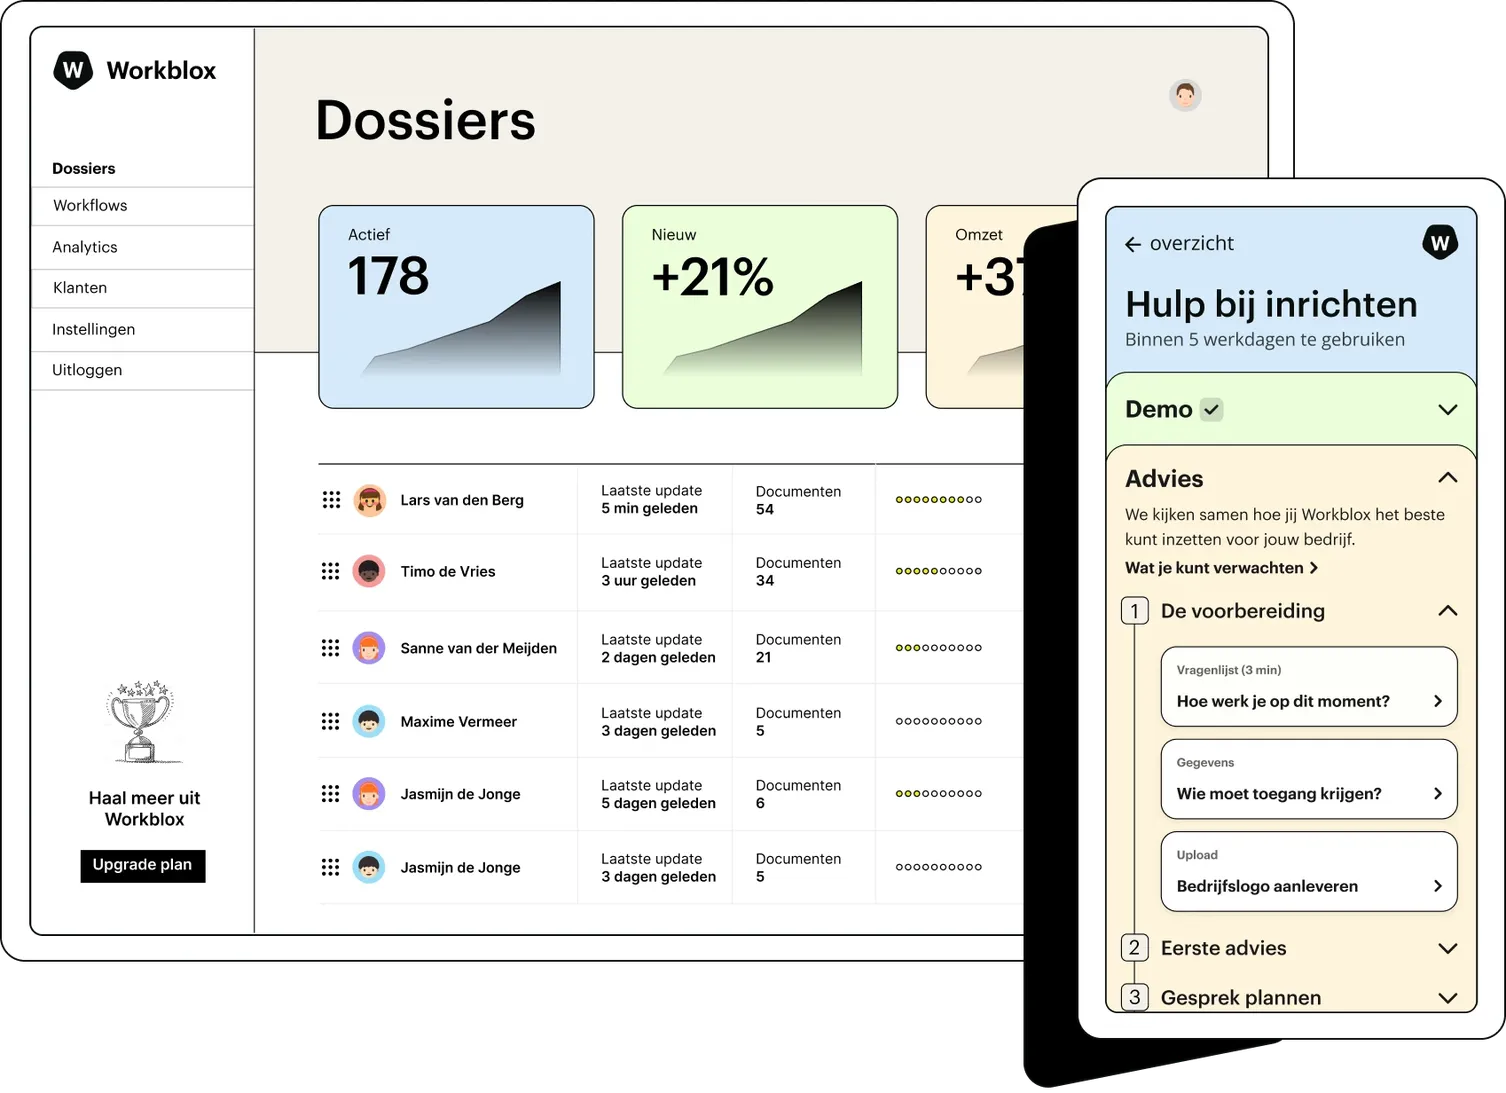1506x1093 pixels.
Task: Open the Omzet stat card
Action: 976,307
